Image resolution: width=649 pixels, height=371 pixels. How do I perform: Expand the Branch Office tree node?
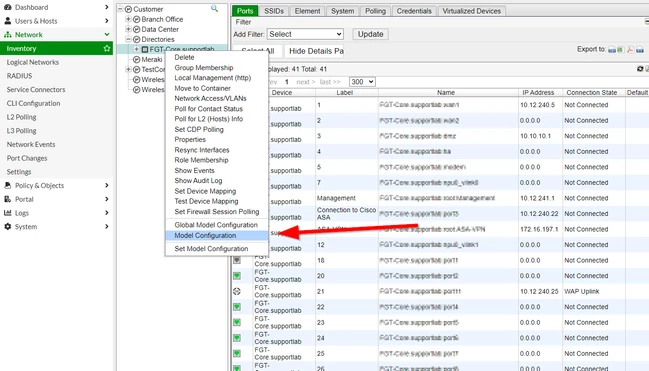tap(128, 19)
